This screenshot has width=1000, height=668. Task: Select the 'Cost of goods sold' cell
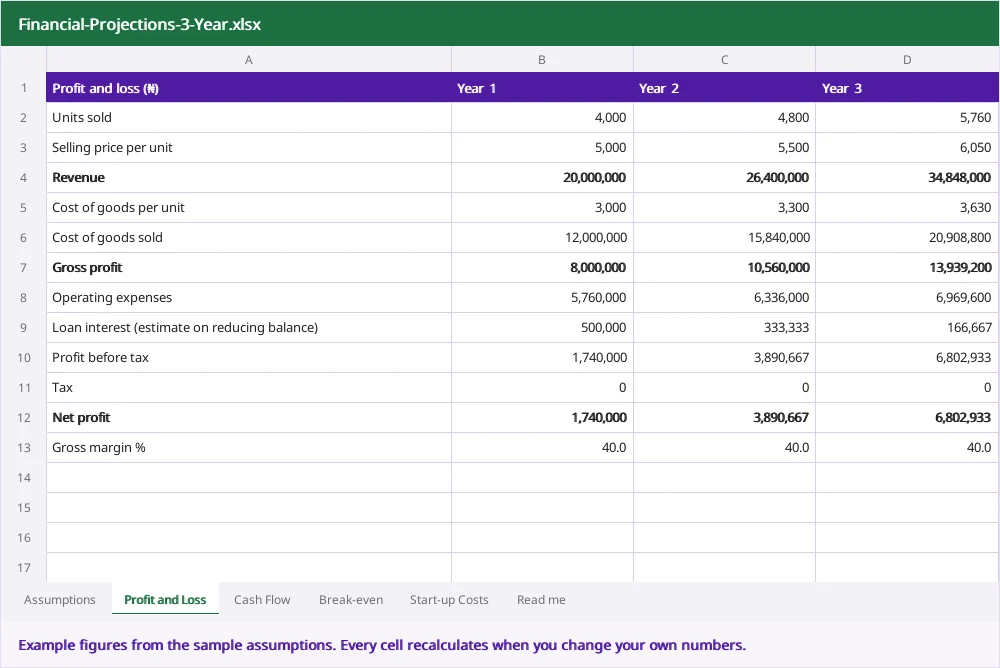tap(249, 237)
